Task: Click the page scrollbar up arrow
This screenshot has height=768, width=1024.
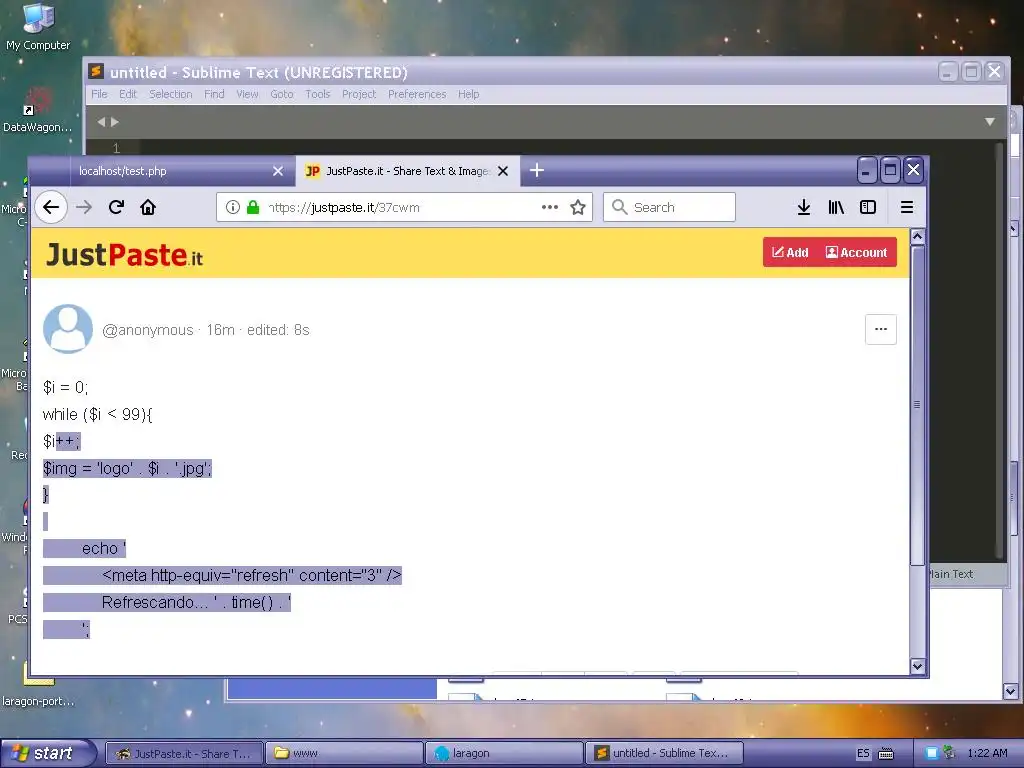Action: [918, 236]
